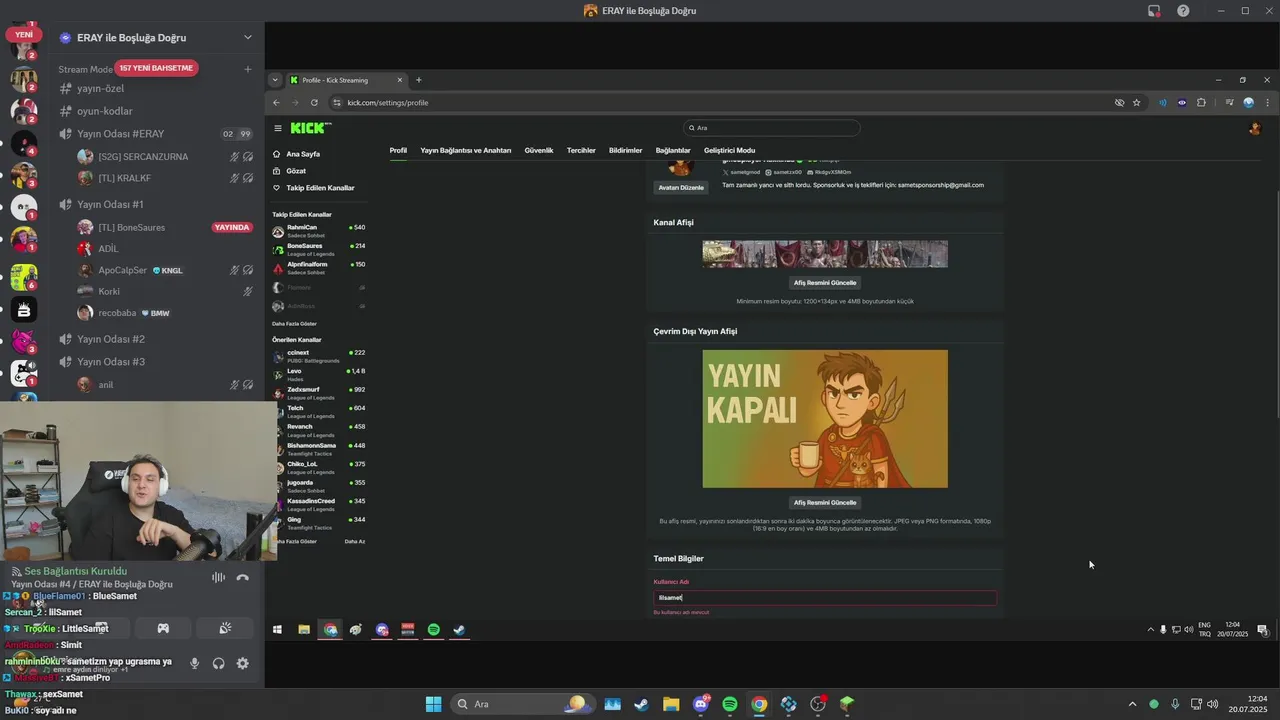The image size is (1280, 720).
Task: Open Chrome media controls icon
Action: click(x=1229, y=102)
